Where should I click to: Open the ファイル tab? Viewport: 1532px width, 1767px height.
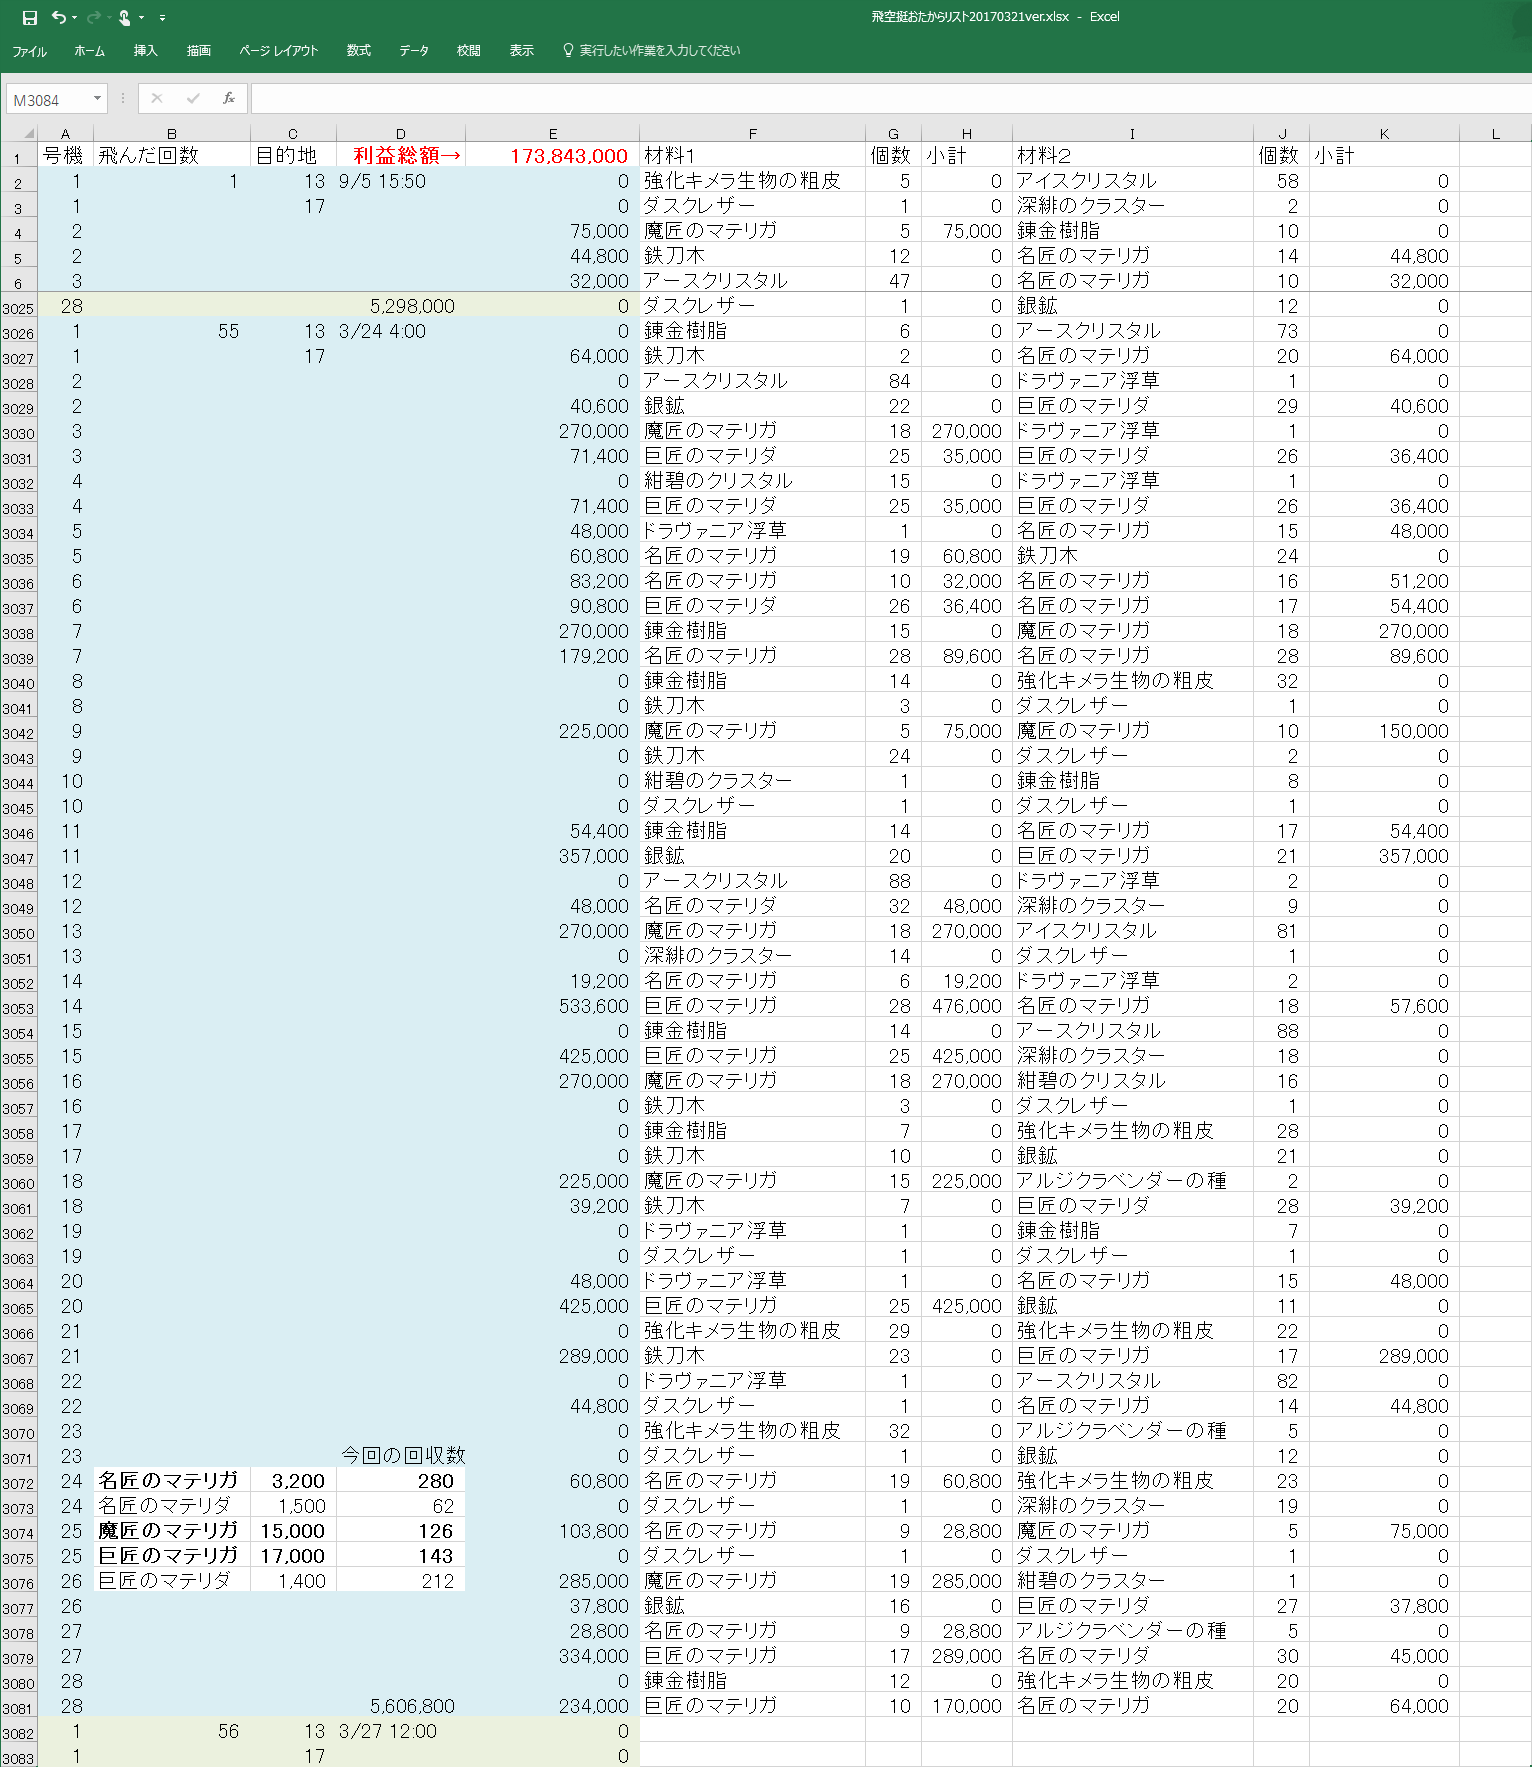(x=29, y=51)
